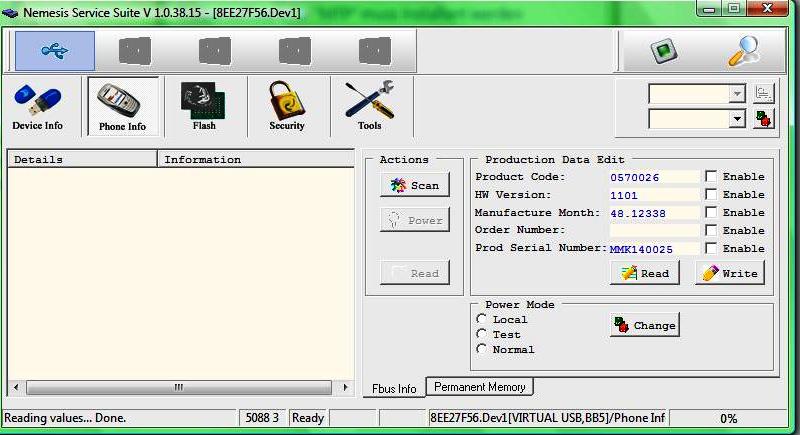Viewport: 800px width, 435px height.
Task: Click the Change power mode button
Action: tap(645, 325)
